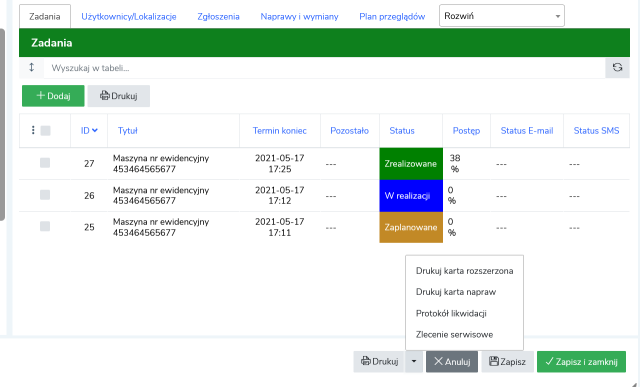Click title of task 25 row
Image resolution: width=640 pixels, height=387 pixels.
161,227
